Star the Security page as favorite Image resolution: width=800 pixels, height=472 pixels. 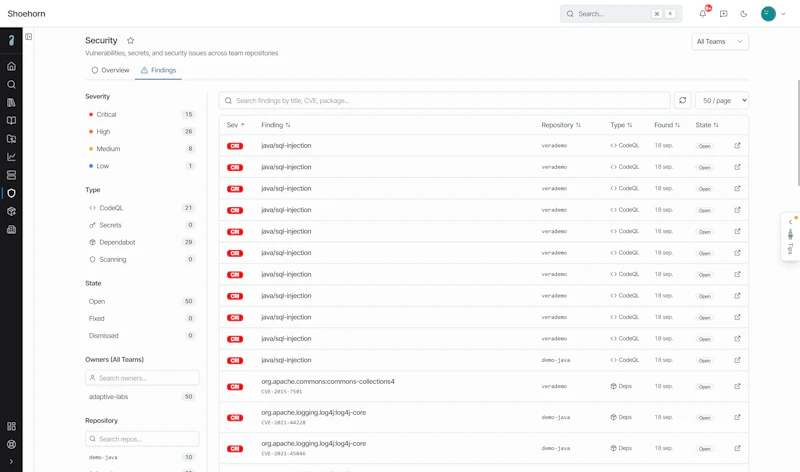(x=131, y=40)
